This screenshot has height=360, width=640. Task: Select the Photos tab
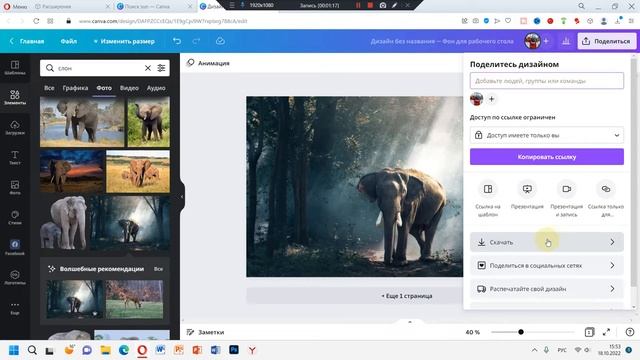tap(104, 88)
